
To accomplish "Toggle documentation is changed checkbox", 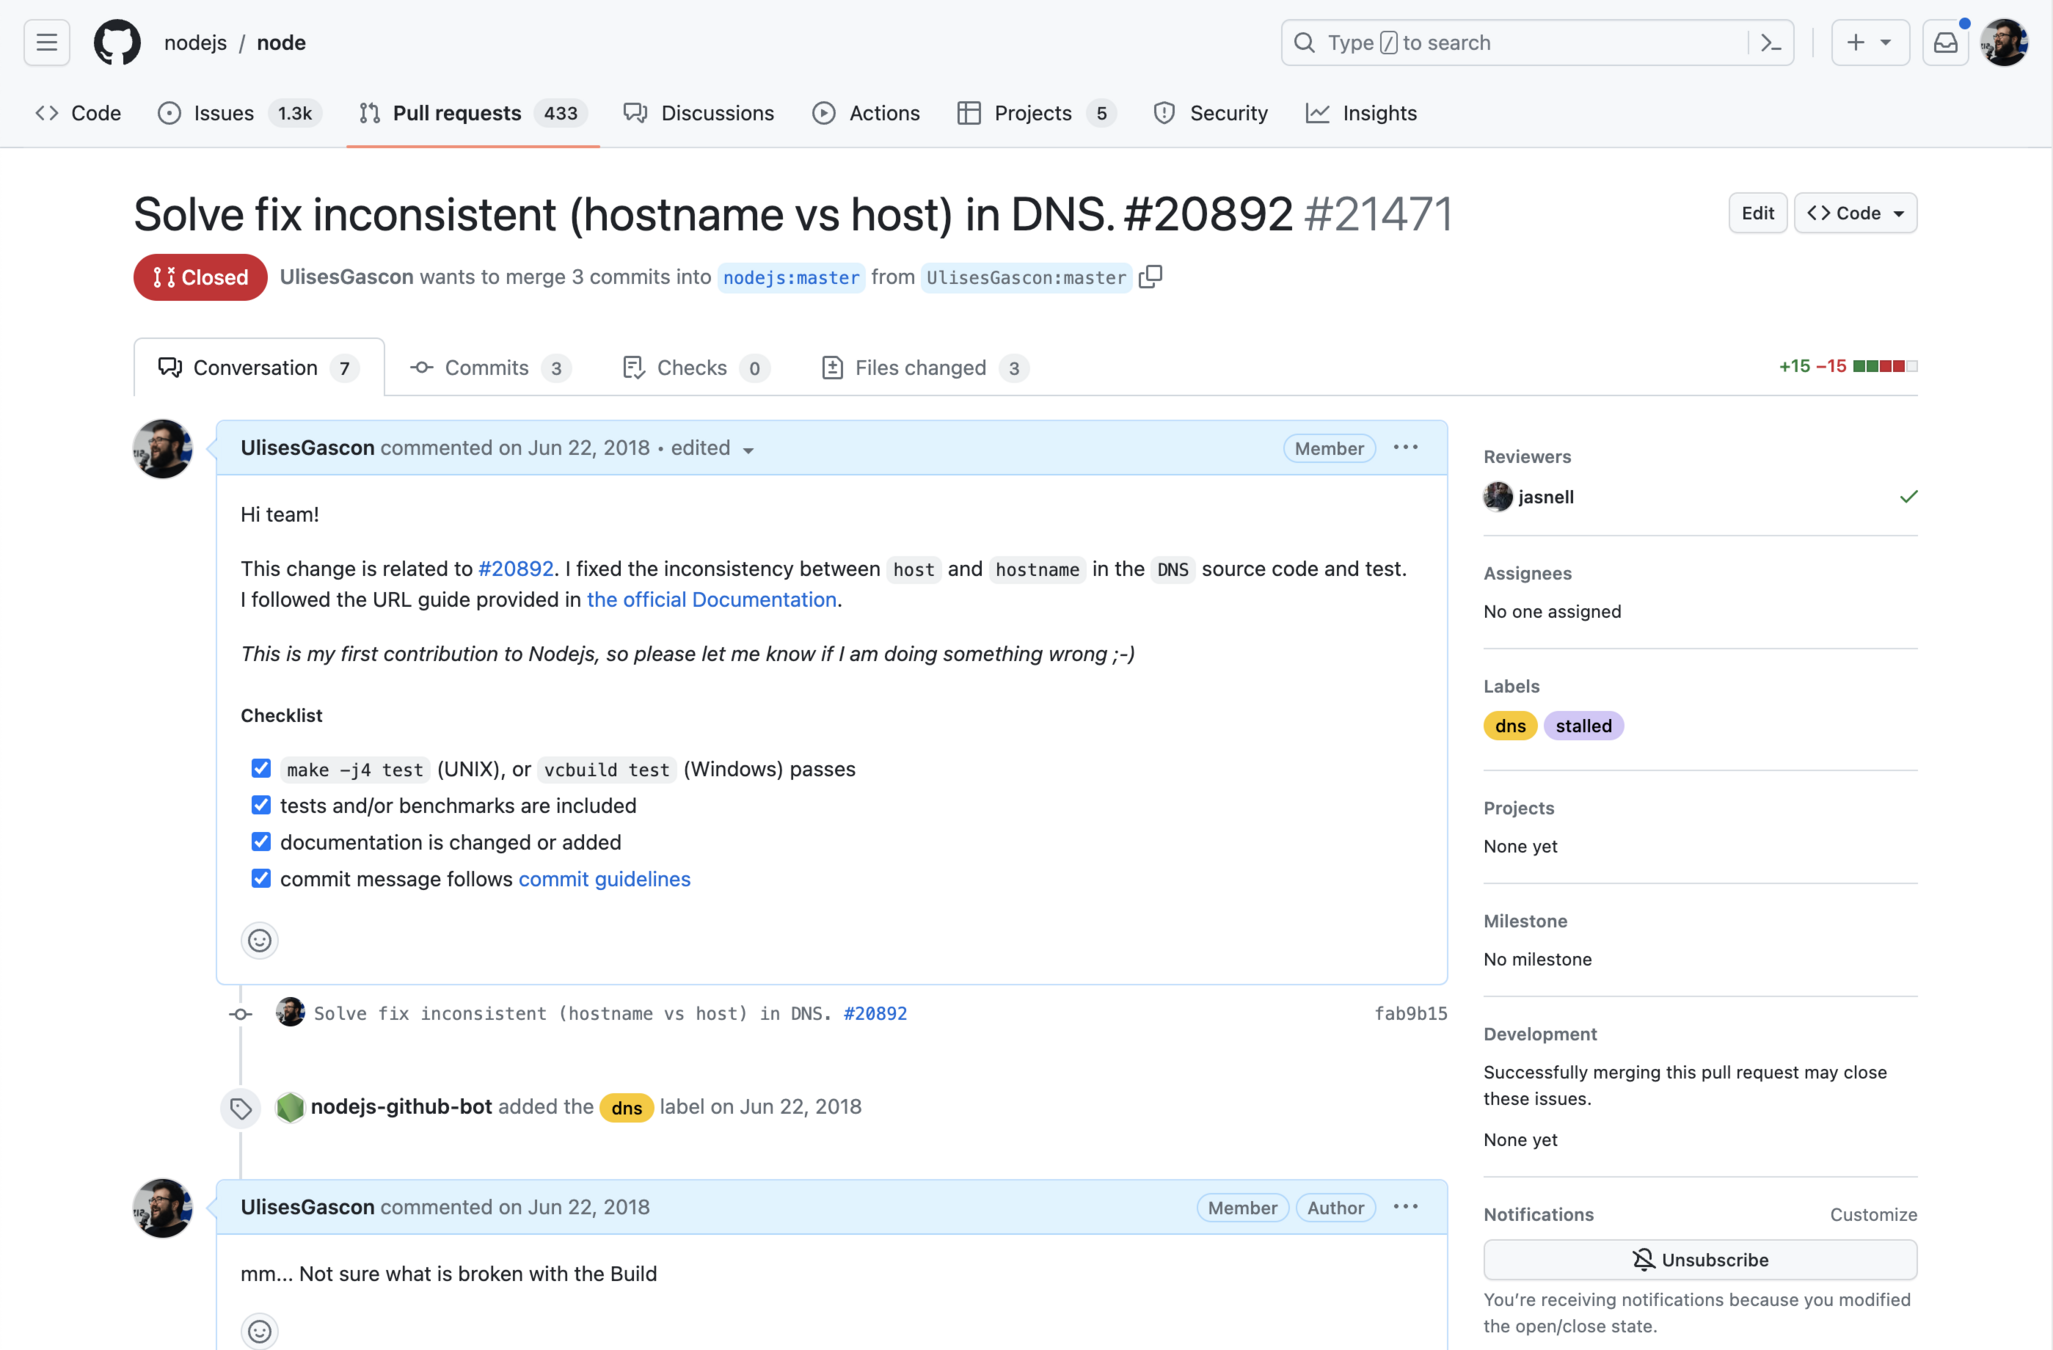I will pos(261,842).
